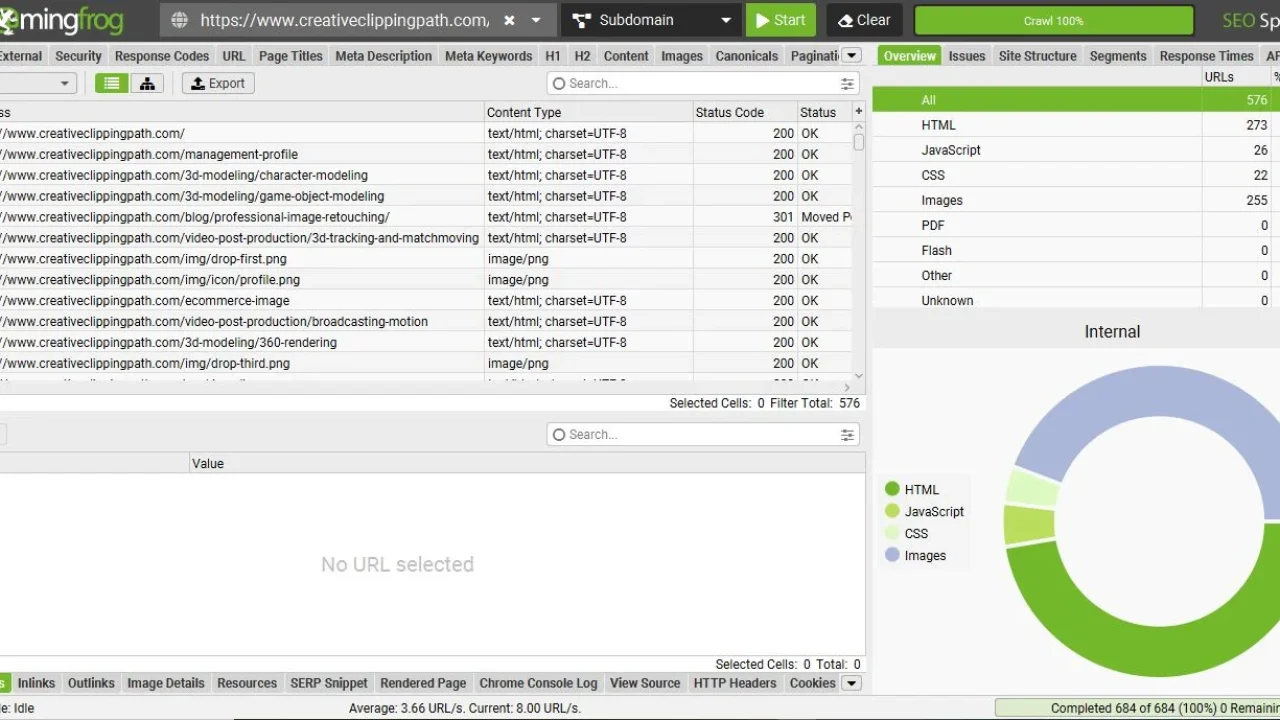This screenshot has height=720, width=1280.
Task: Open advanced search options with the sliders icon
Action: coord(847,83)
